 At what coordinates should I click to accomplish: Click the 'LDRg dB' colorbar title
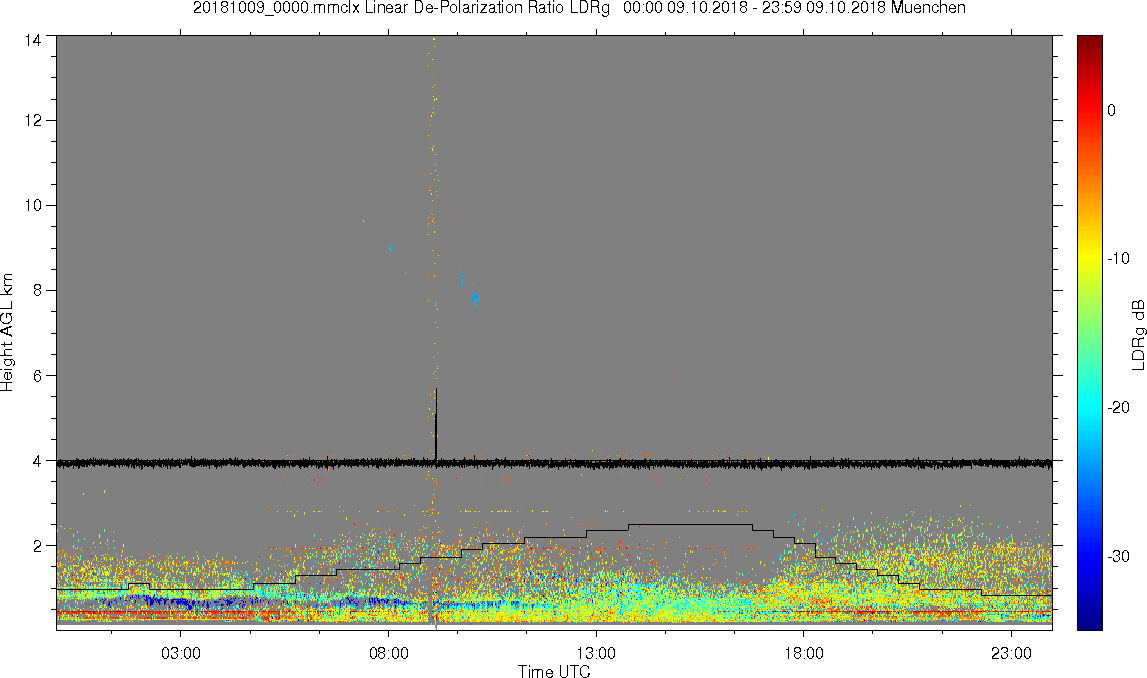click(x=1137, y=334)
